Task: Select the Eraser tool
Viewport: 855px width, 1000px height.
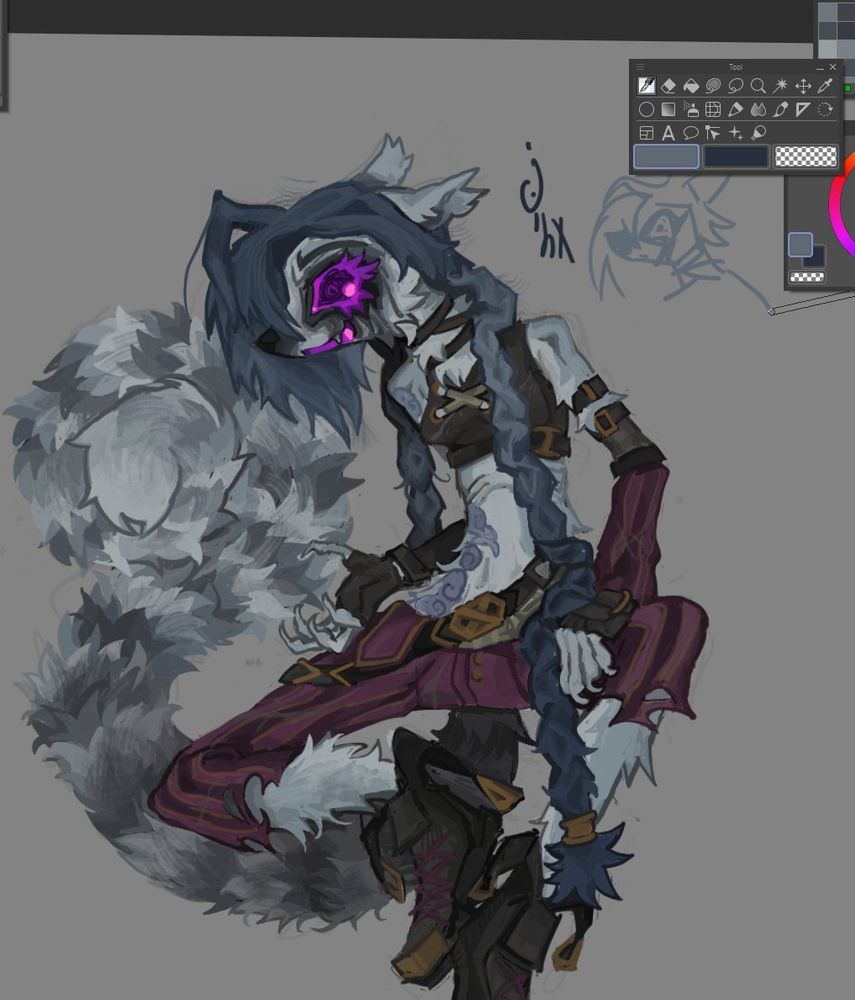Action: click(668, 85)
